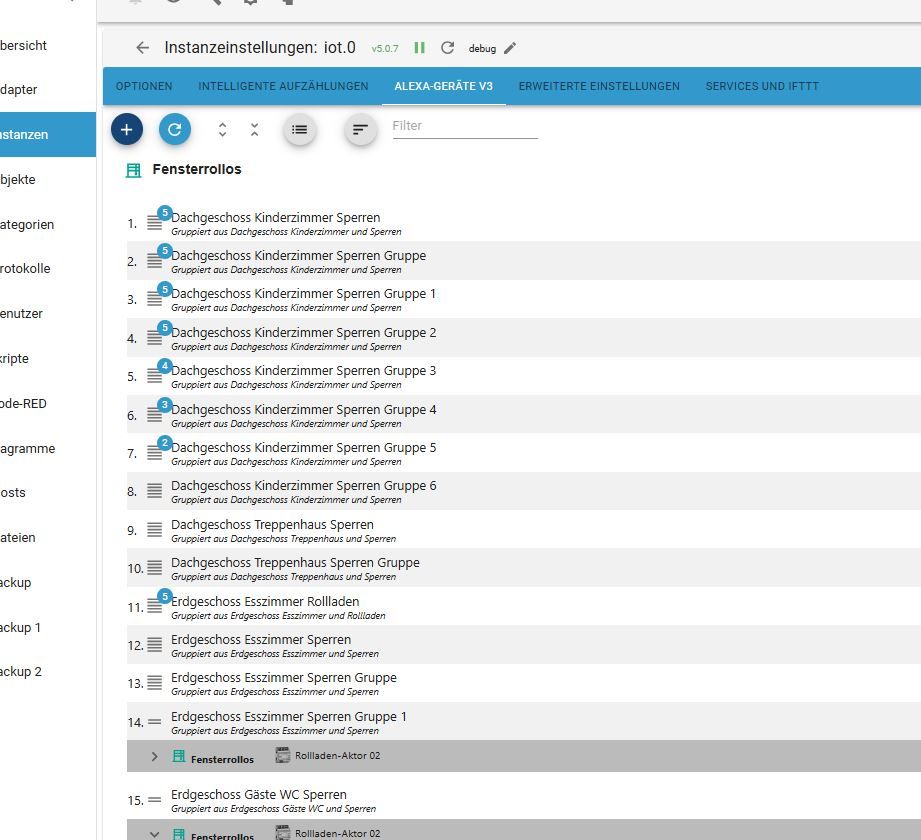The width and height of the screenshot is (921, 840).
Task: Click list icon of Esszimmer Sperren Gruppe row 13
Action: [x=154, y=683]
